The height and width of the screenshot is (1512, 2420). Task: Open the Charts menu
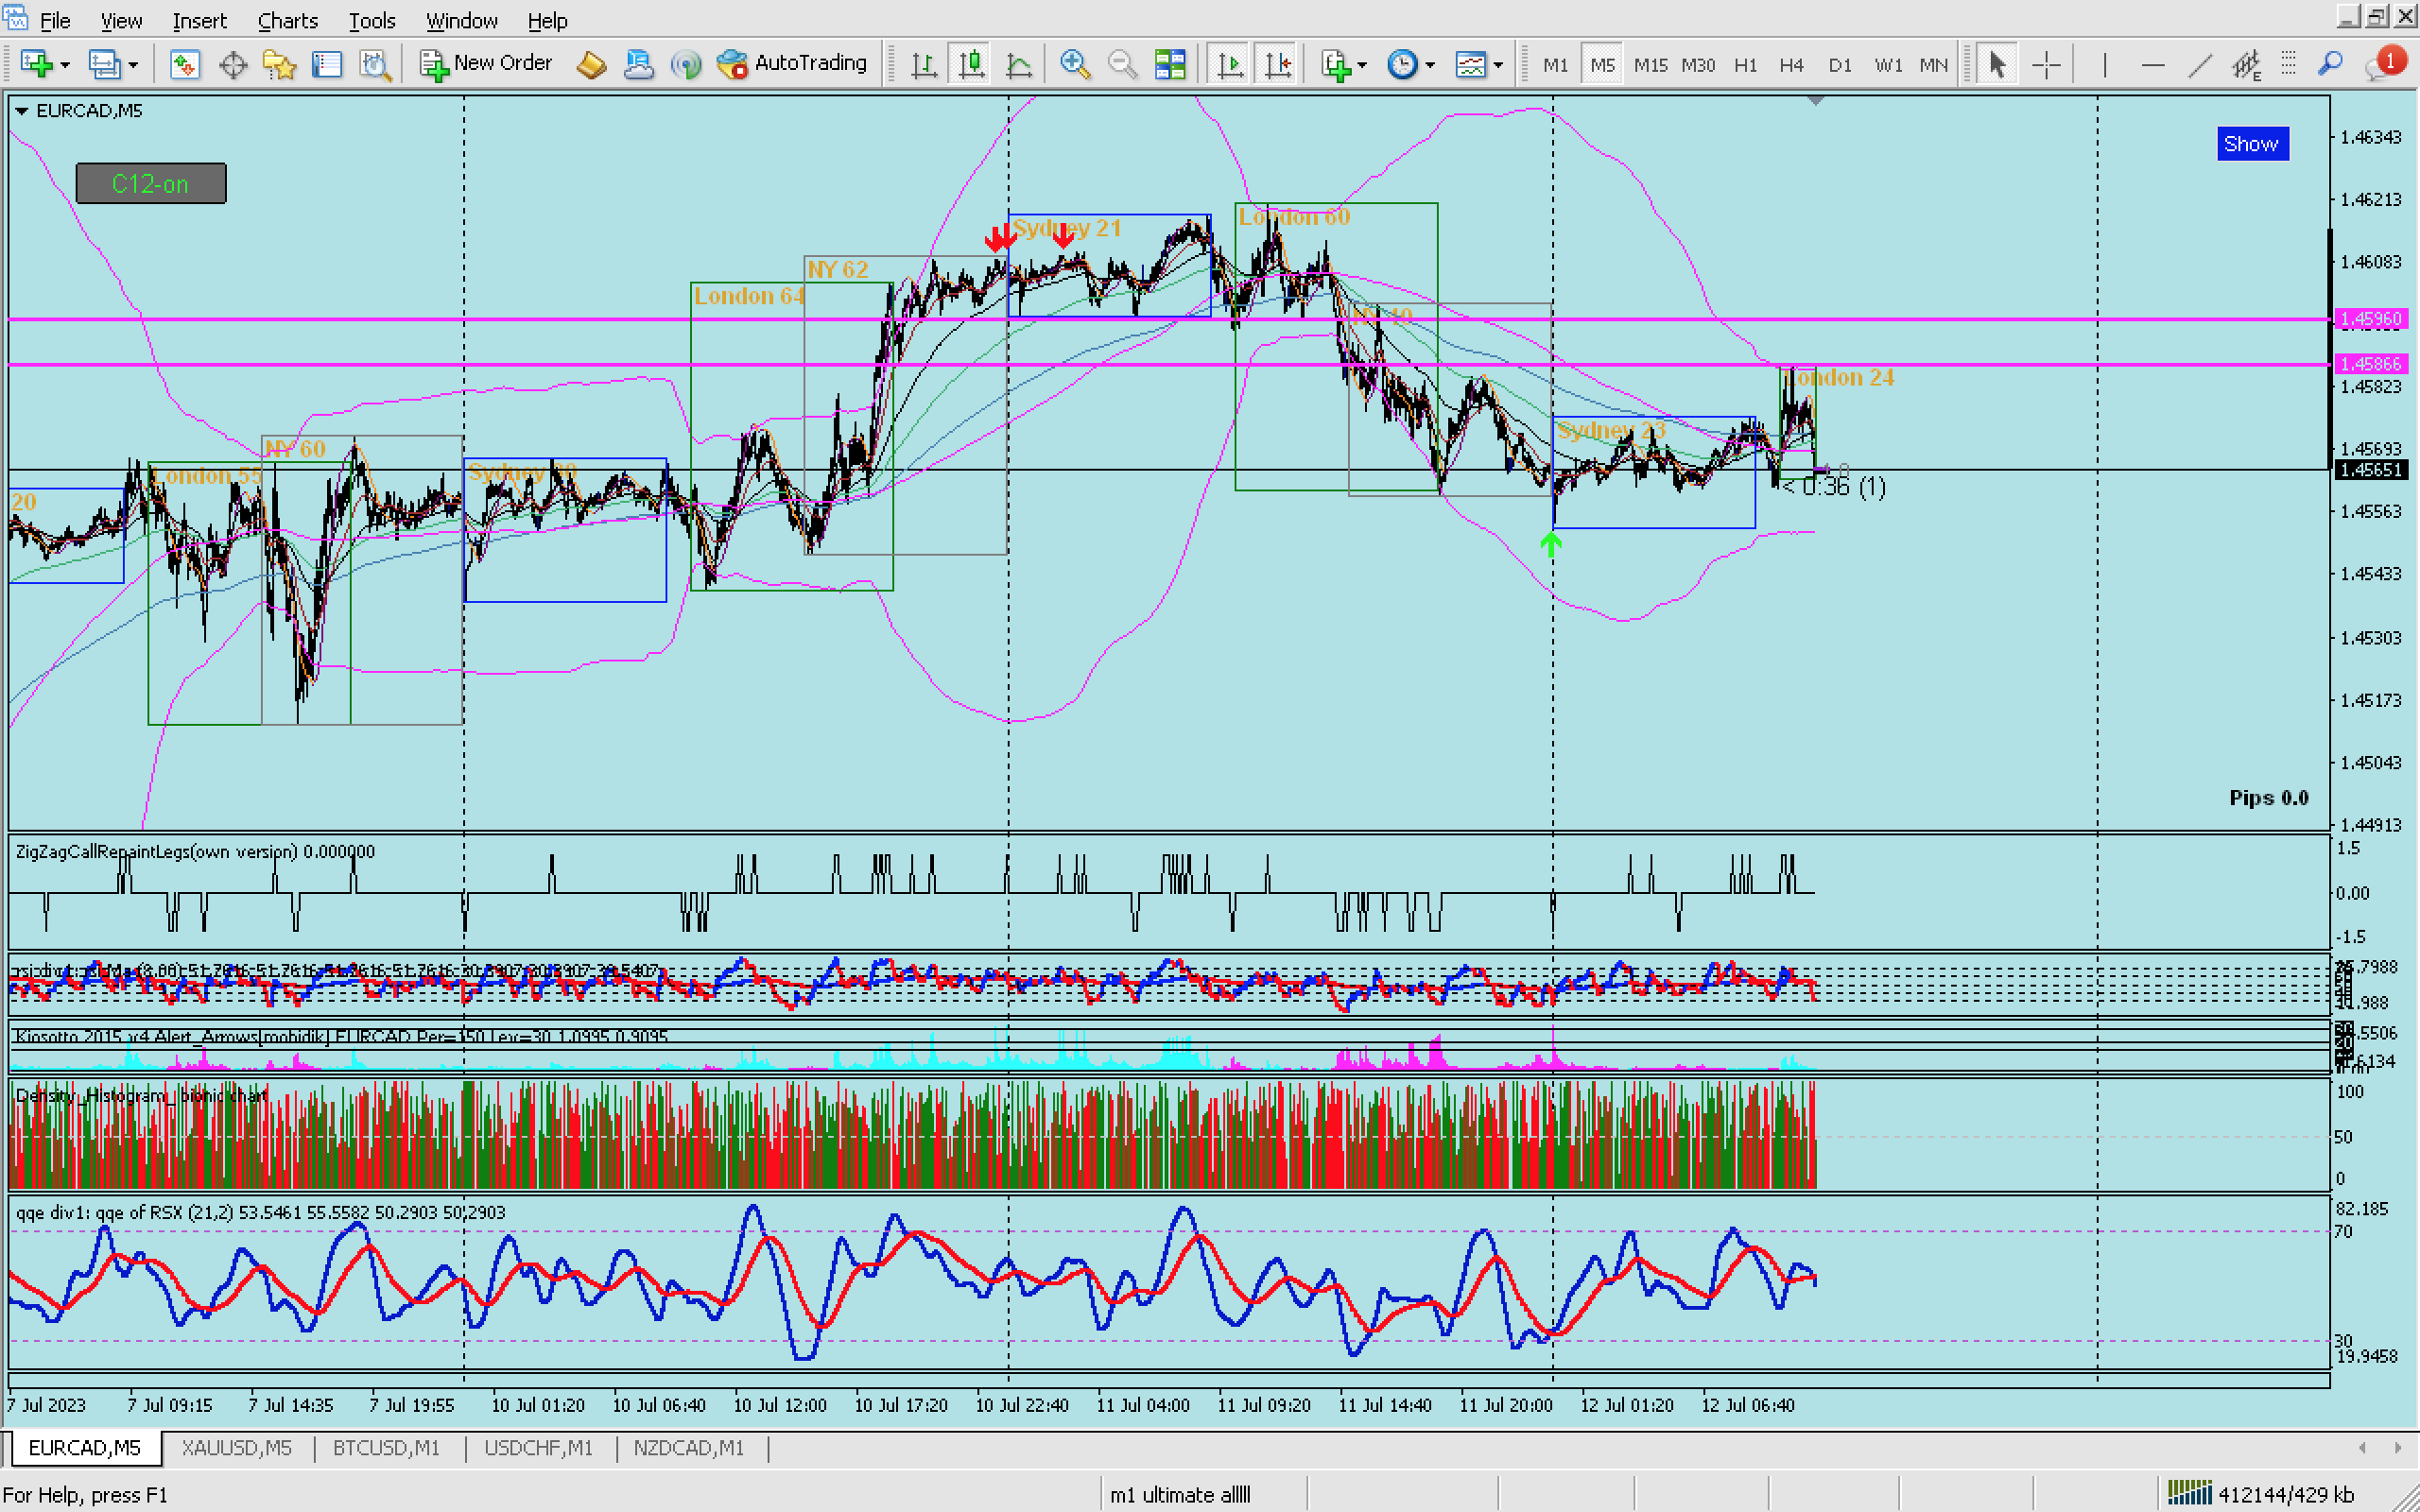coord(287,20)
